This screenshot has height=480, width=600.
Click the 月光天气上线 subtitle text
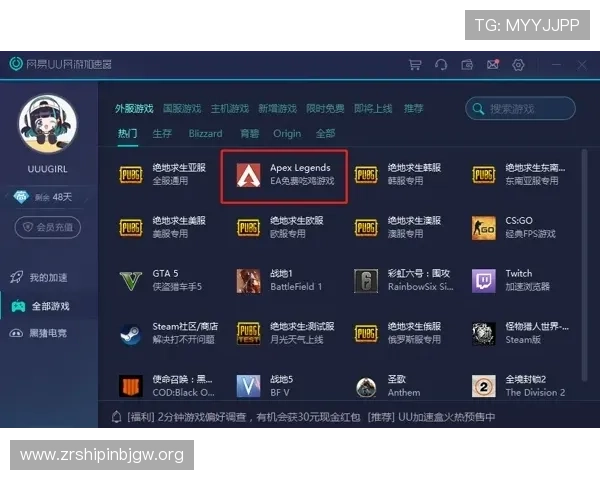[x=297, y=340]
